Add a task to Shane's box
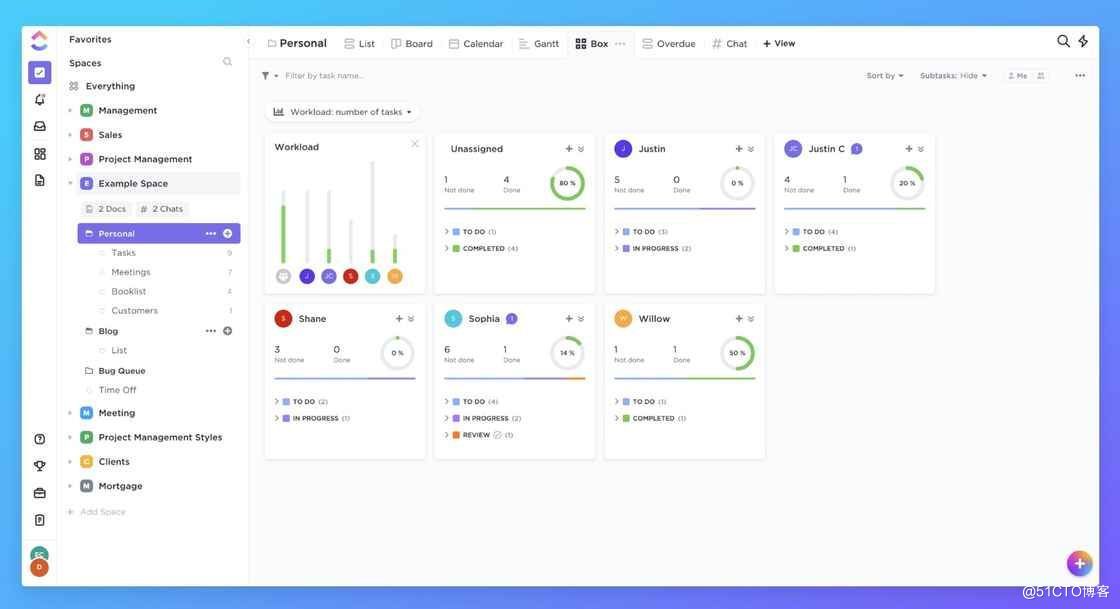The height and width of the screenshot is (609, 1120). coord(399,318)
